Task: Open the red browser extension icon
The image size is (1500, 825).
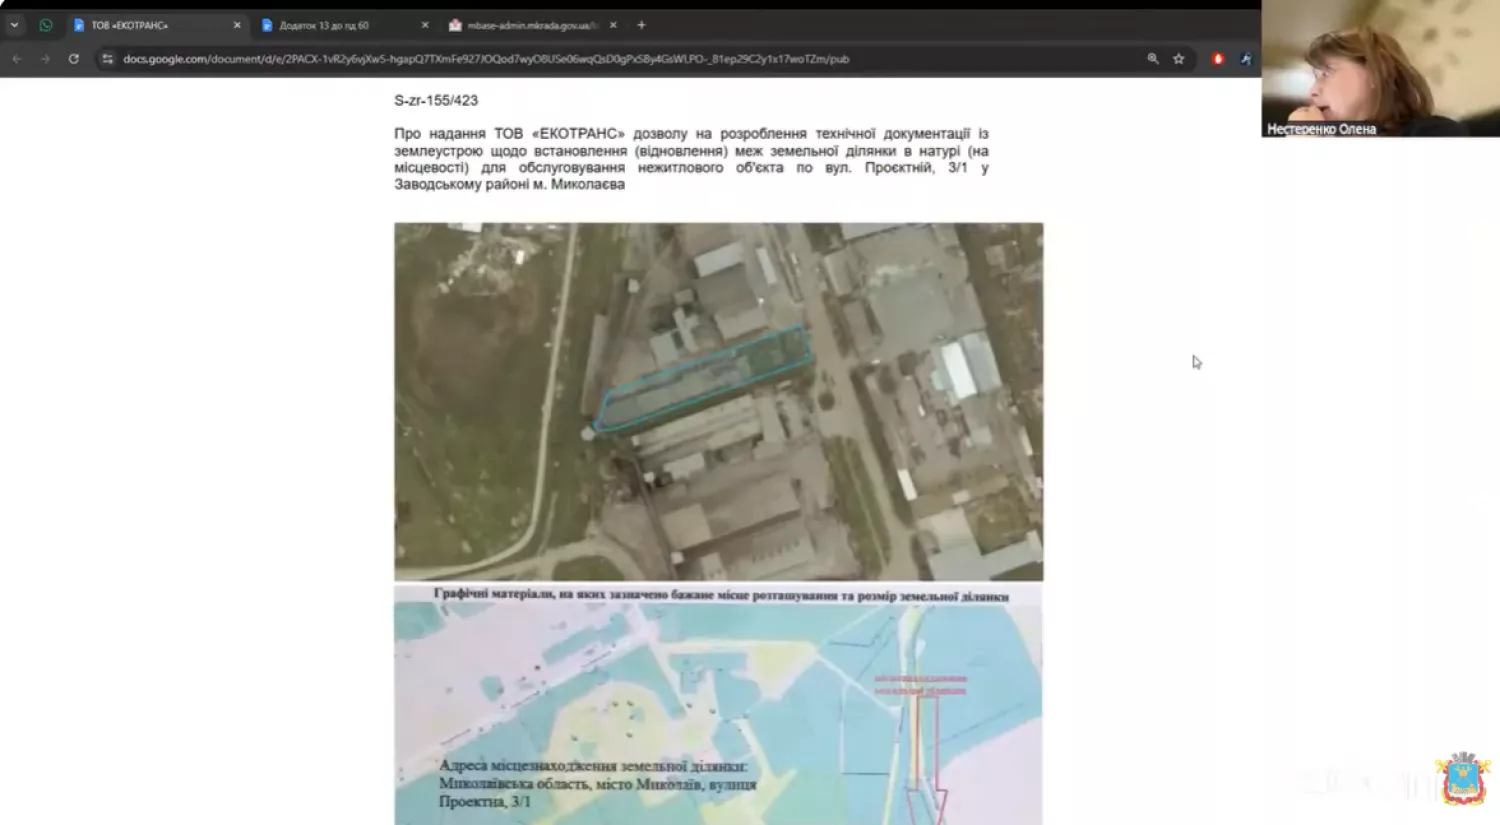Action: click(1218, 59)
